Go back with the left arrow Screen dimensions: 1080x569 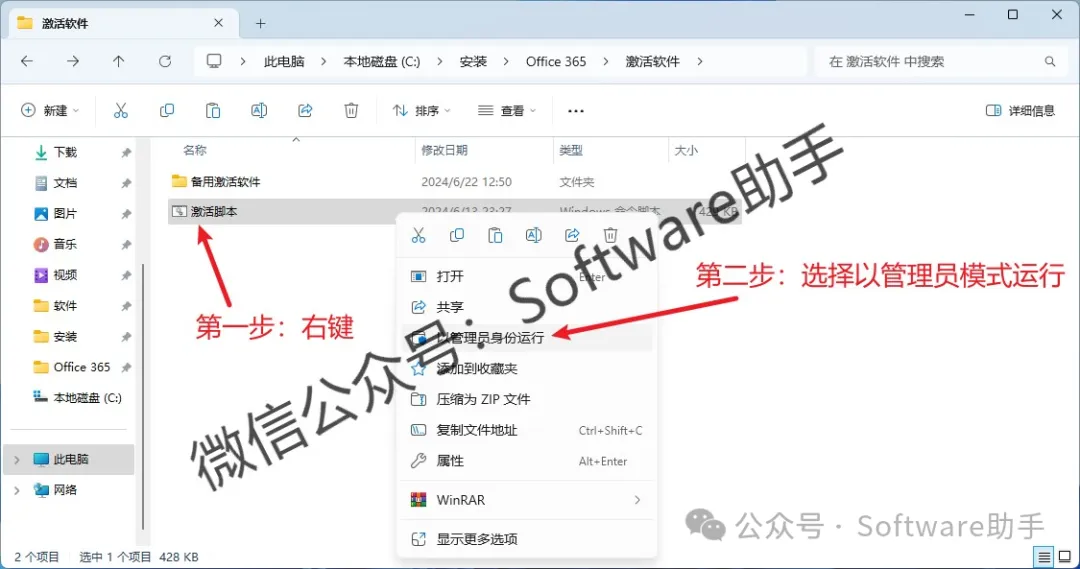pyautogui.click(x=27, y=61)
